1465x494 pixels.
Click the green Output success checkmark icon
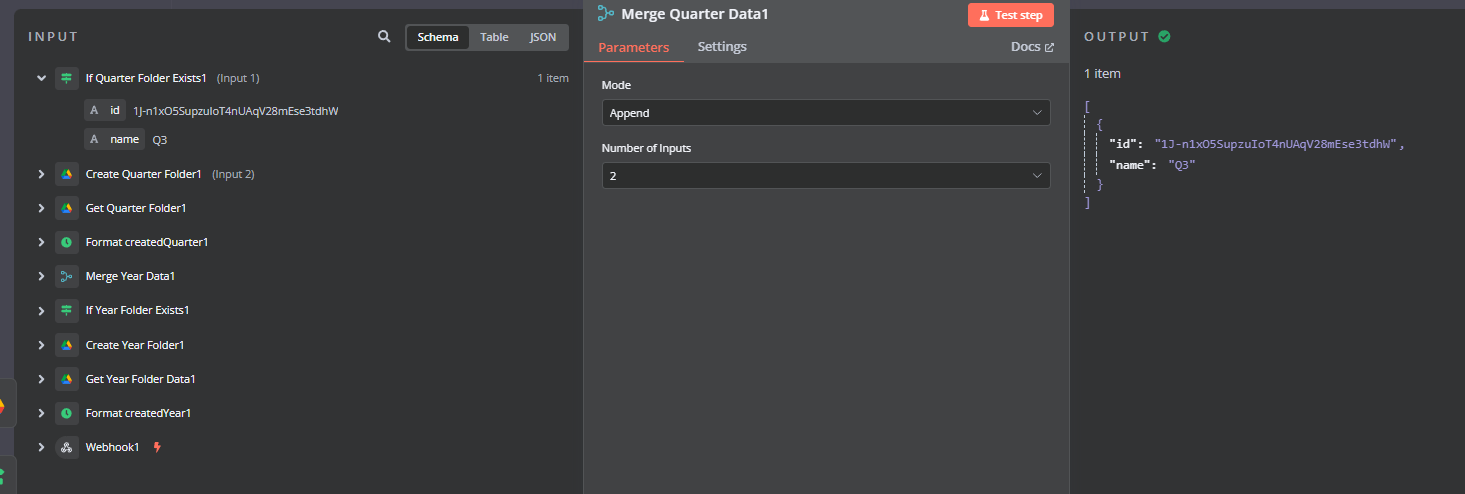coord(1164,36)
